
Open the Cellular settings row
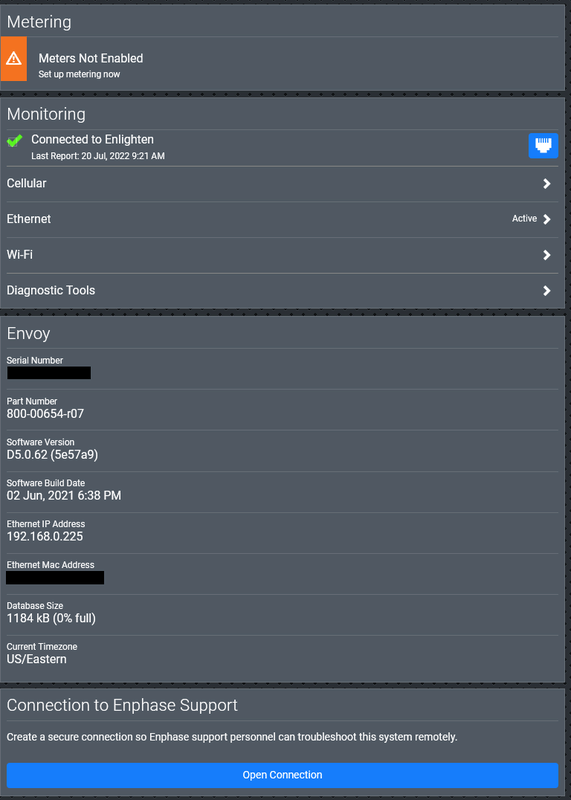click(282, 184)
